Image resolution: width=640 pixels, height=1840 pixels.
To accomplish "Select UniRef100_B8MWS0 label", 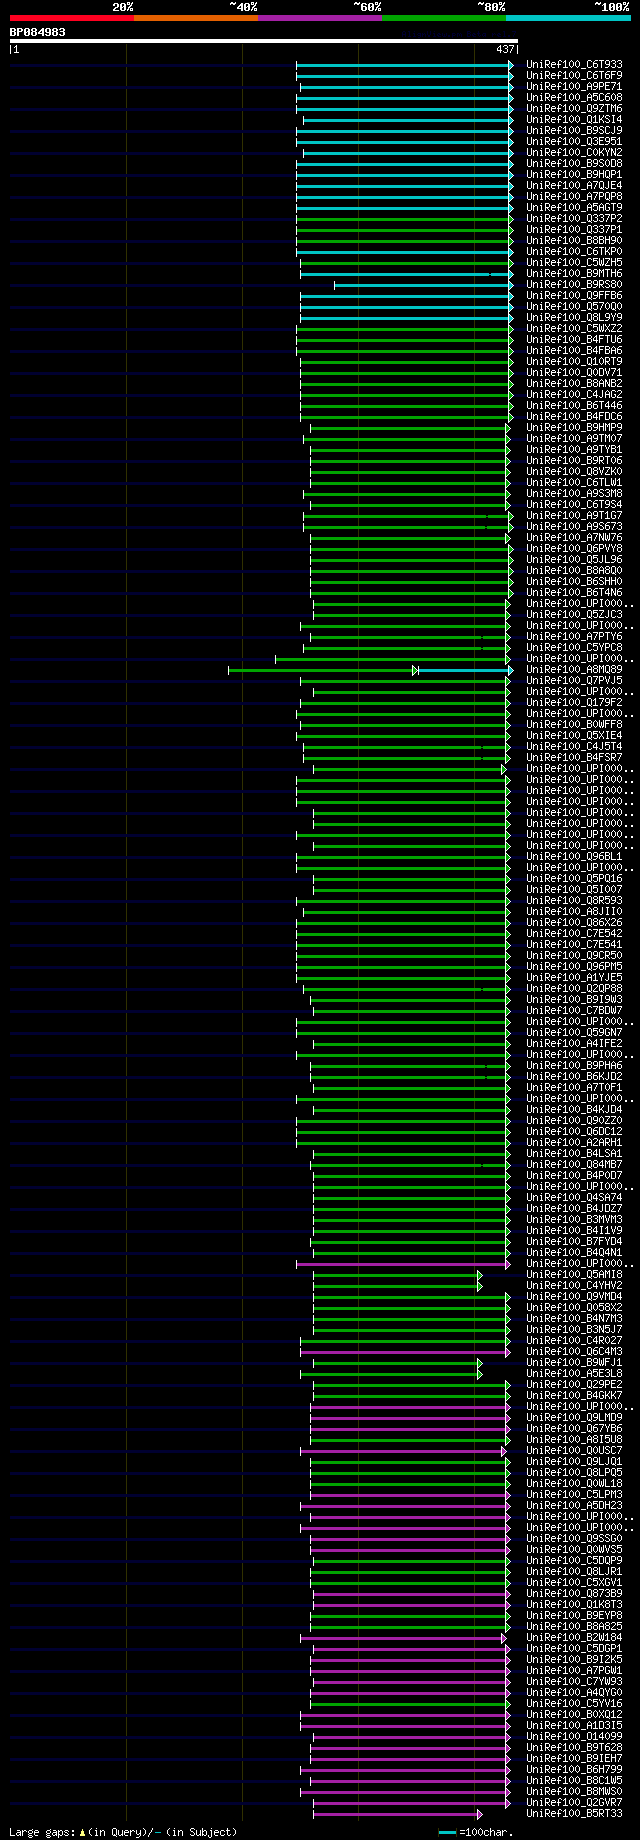I will pos(574,1792).
